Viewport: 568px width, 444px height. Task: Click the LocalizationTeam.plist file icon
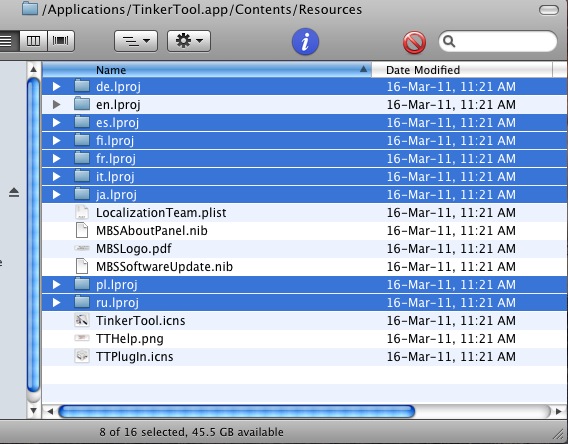82,212
